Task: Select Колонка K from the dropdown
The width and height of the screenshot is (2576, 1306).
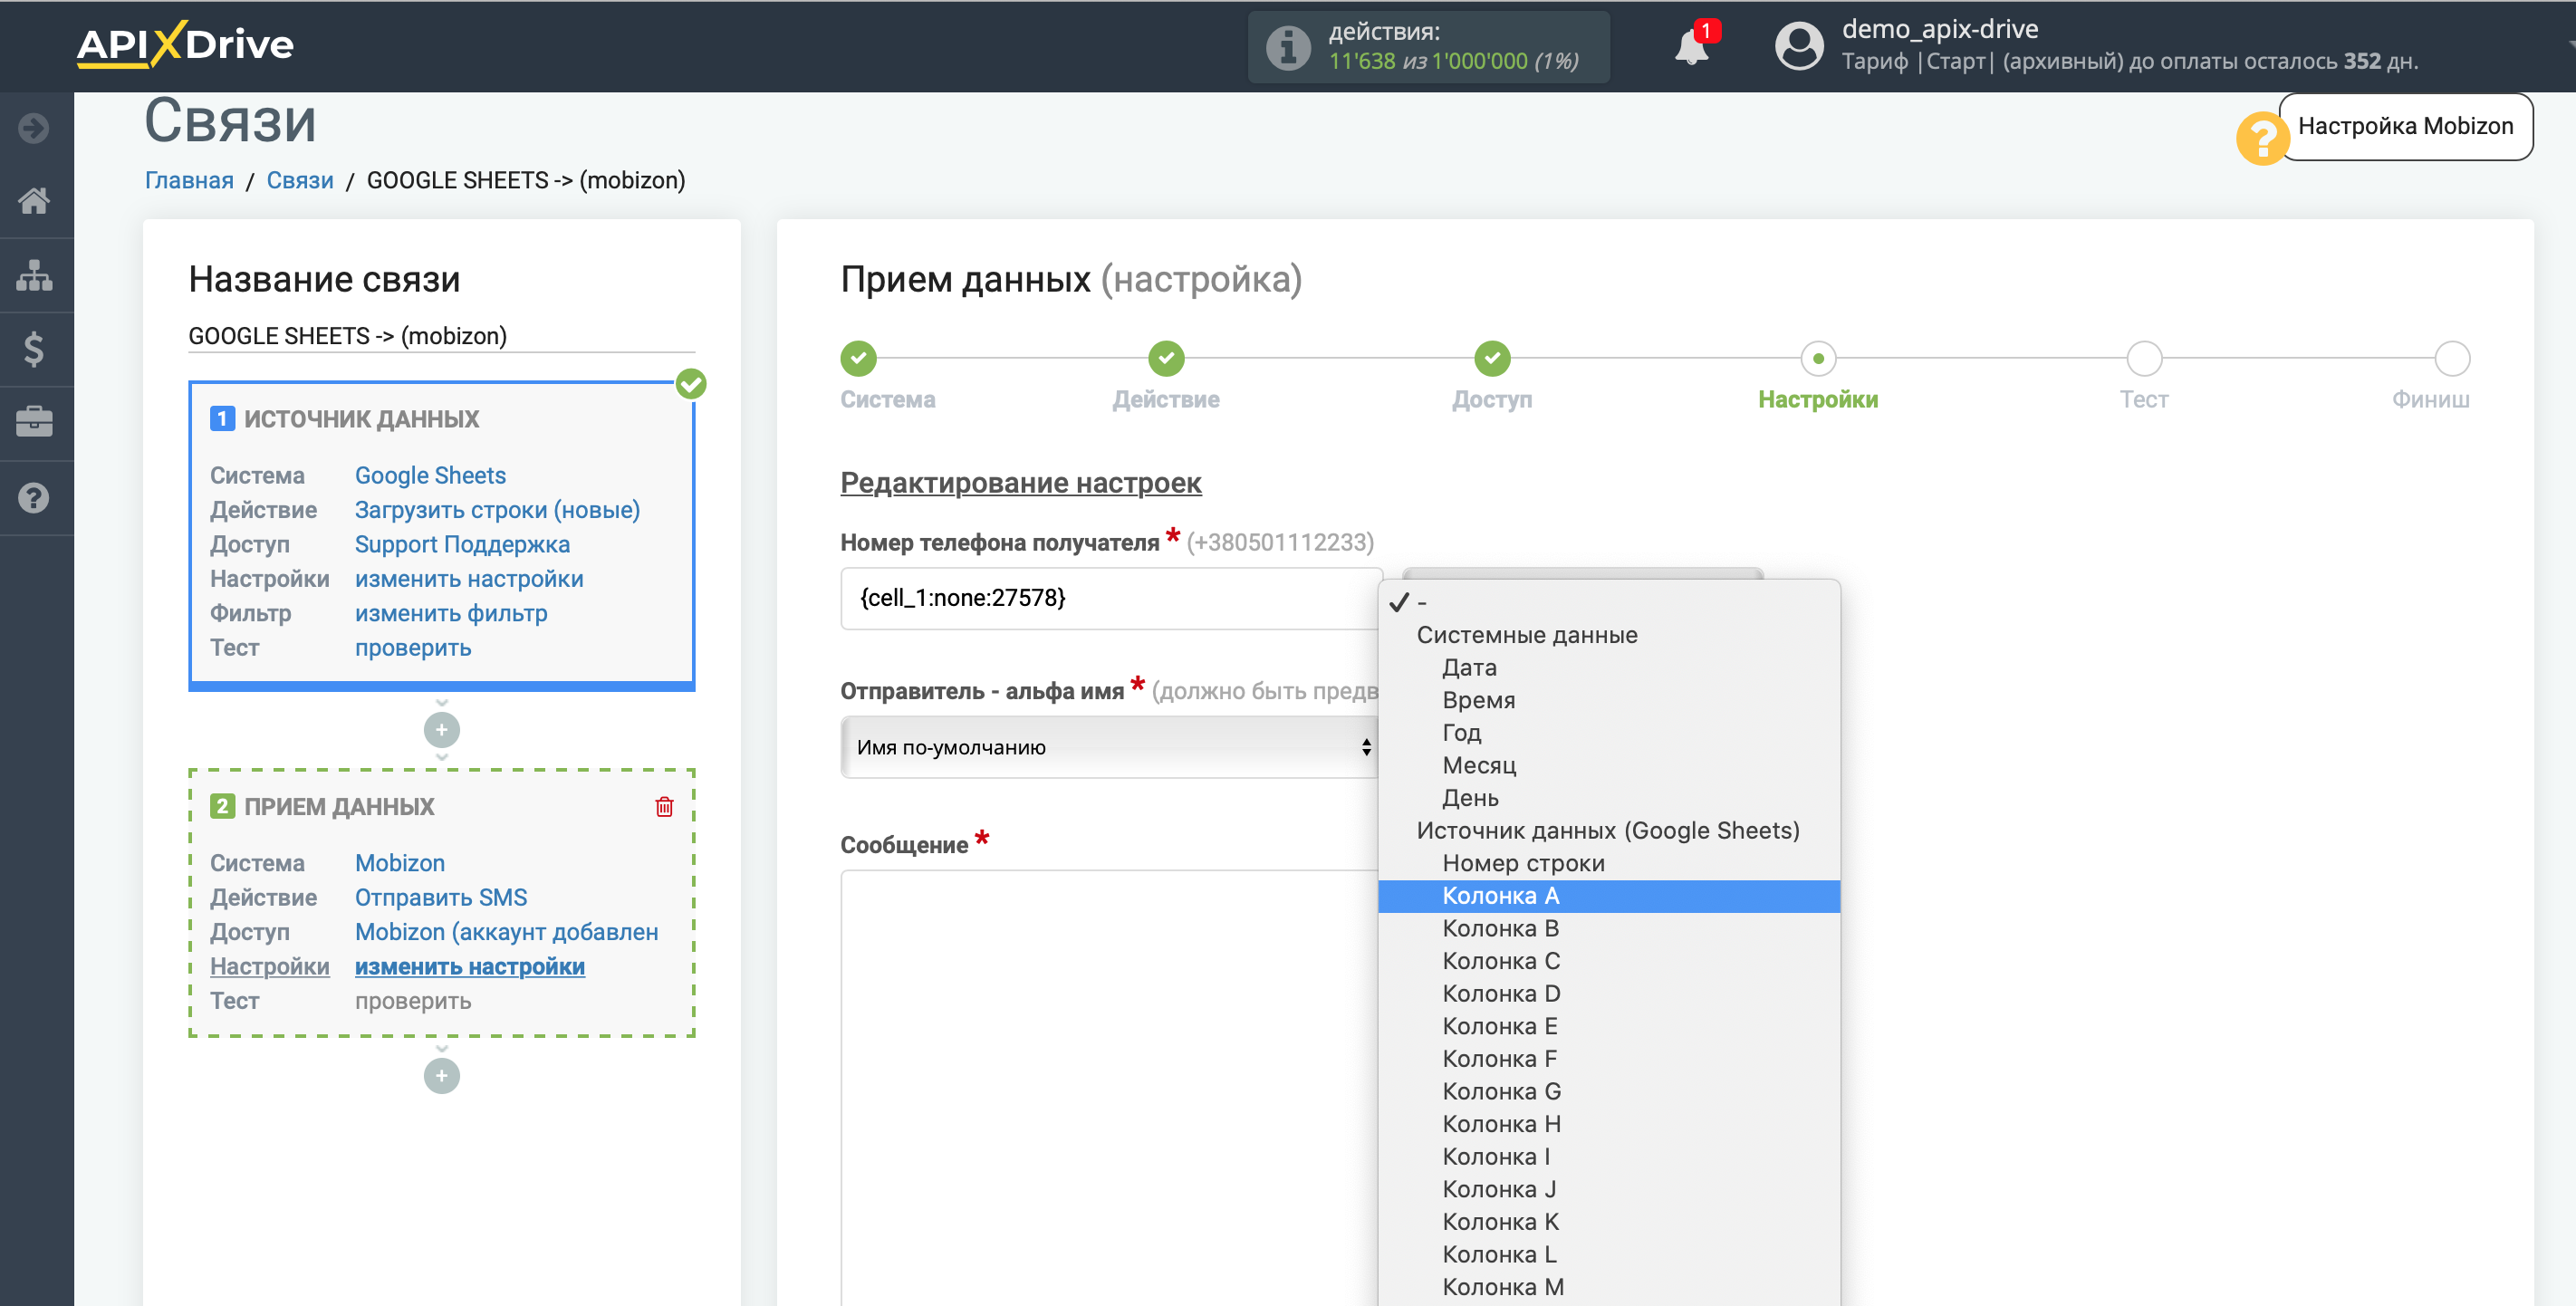Action: pos(1609,1222)
